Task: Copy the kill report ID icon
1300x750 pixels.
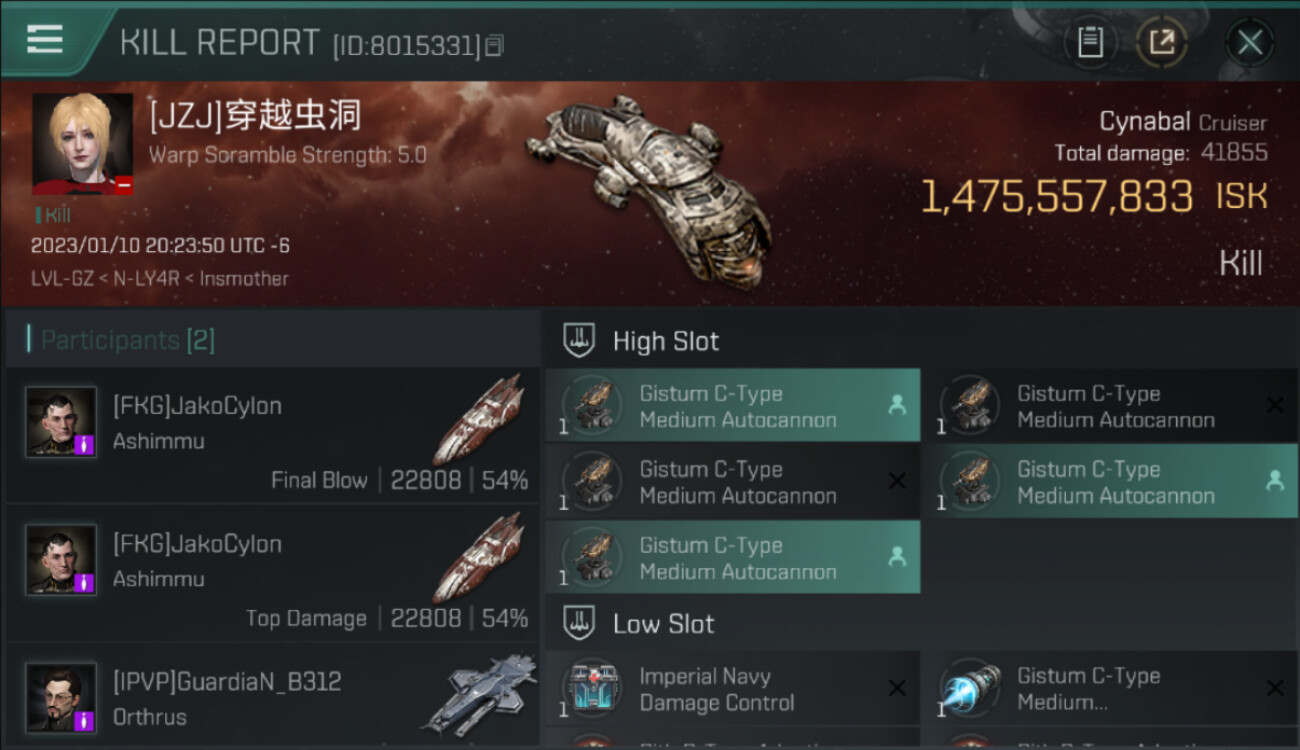Action: [494, 45]
